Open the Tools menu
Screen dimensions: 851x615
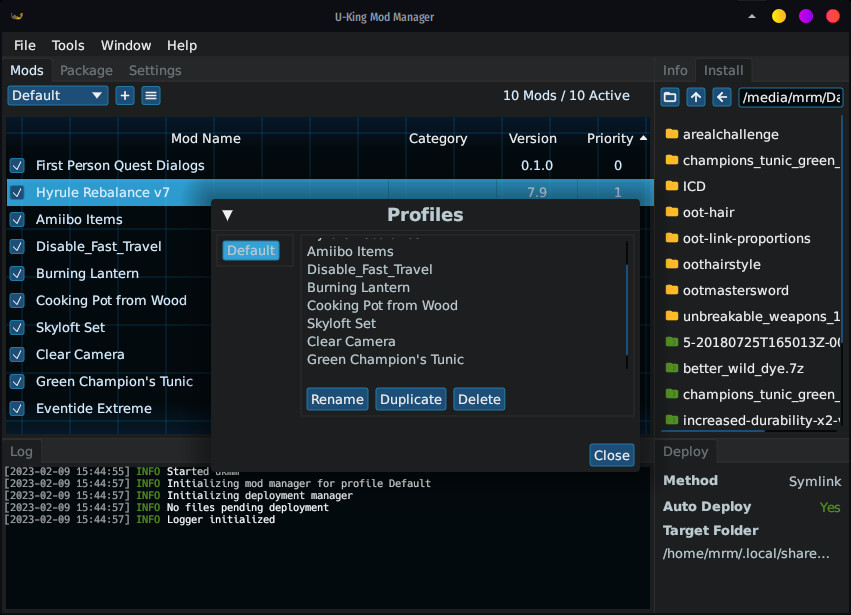click(67, 45)
